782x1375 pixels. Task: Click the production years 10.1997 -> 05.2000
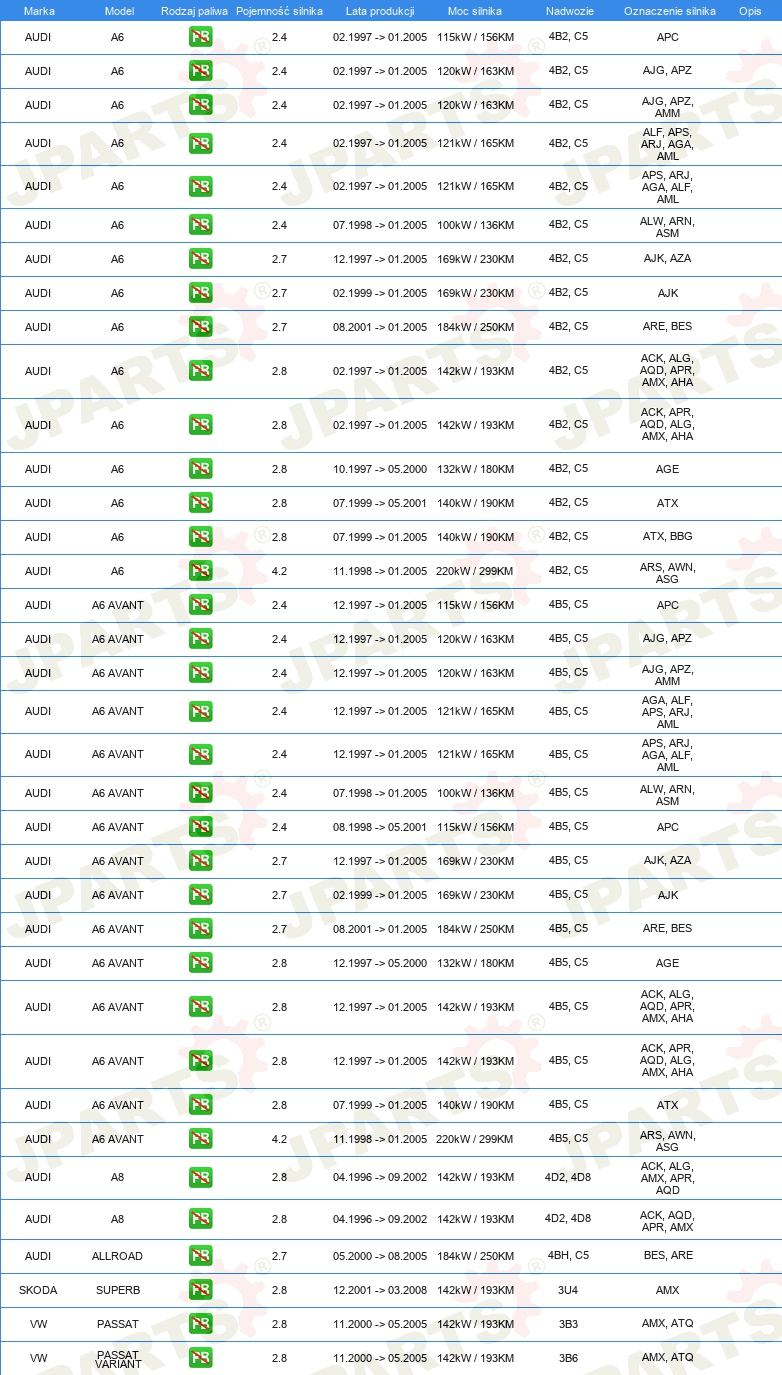380,469
